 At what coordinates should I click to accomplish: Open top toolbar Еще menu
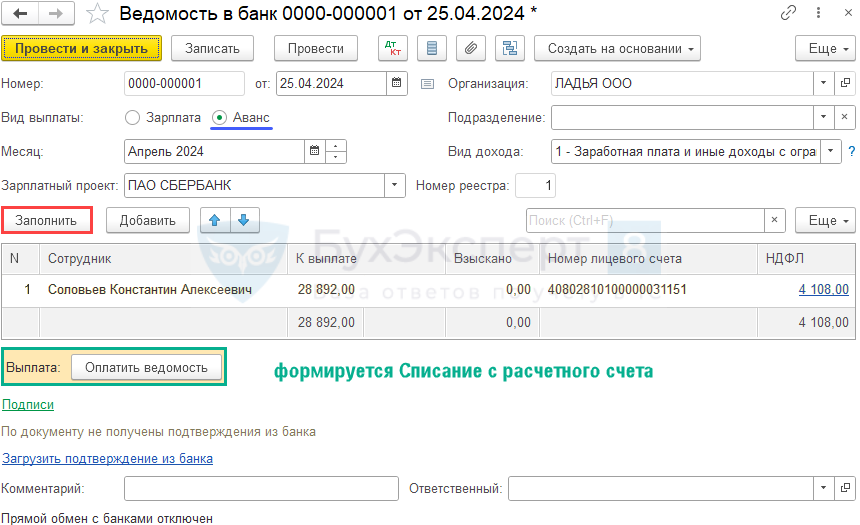coord(825,48)
